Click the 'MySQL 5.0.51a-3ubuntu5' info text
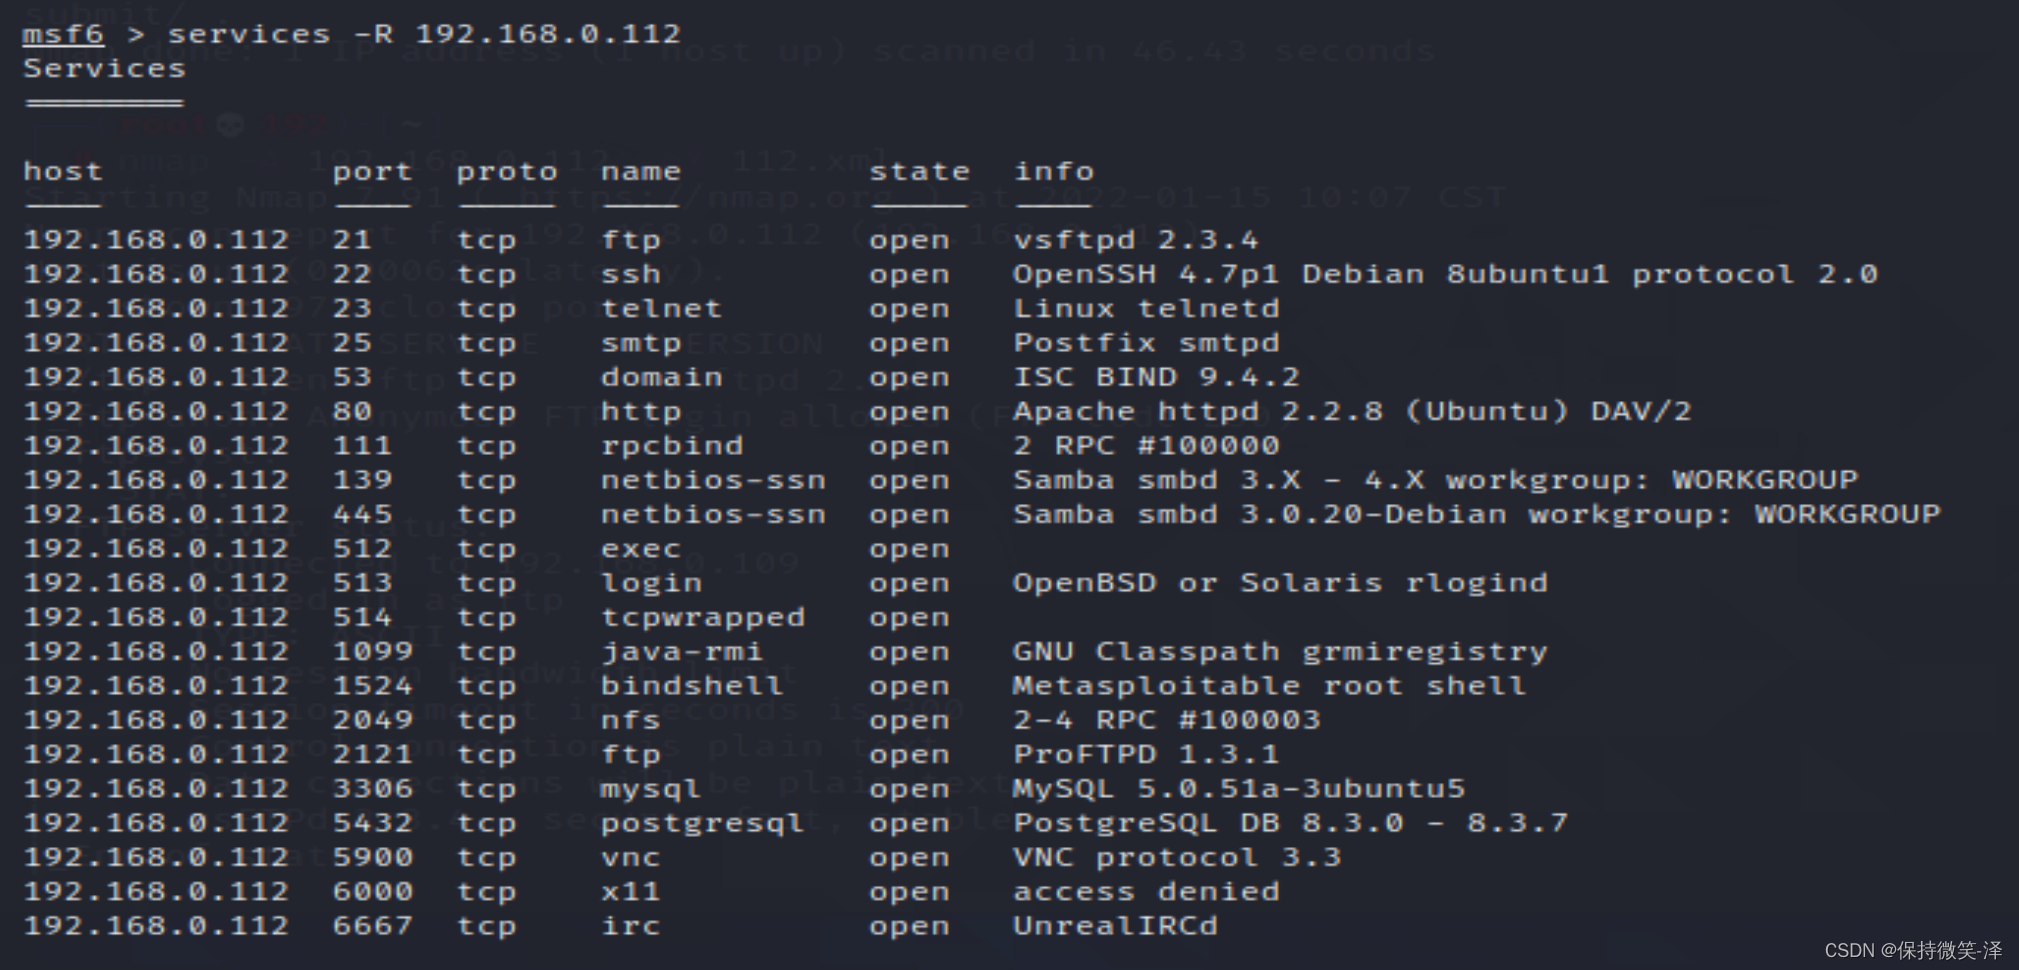2019x970 pixels. coord(1238,789)
